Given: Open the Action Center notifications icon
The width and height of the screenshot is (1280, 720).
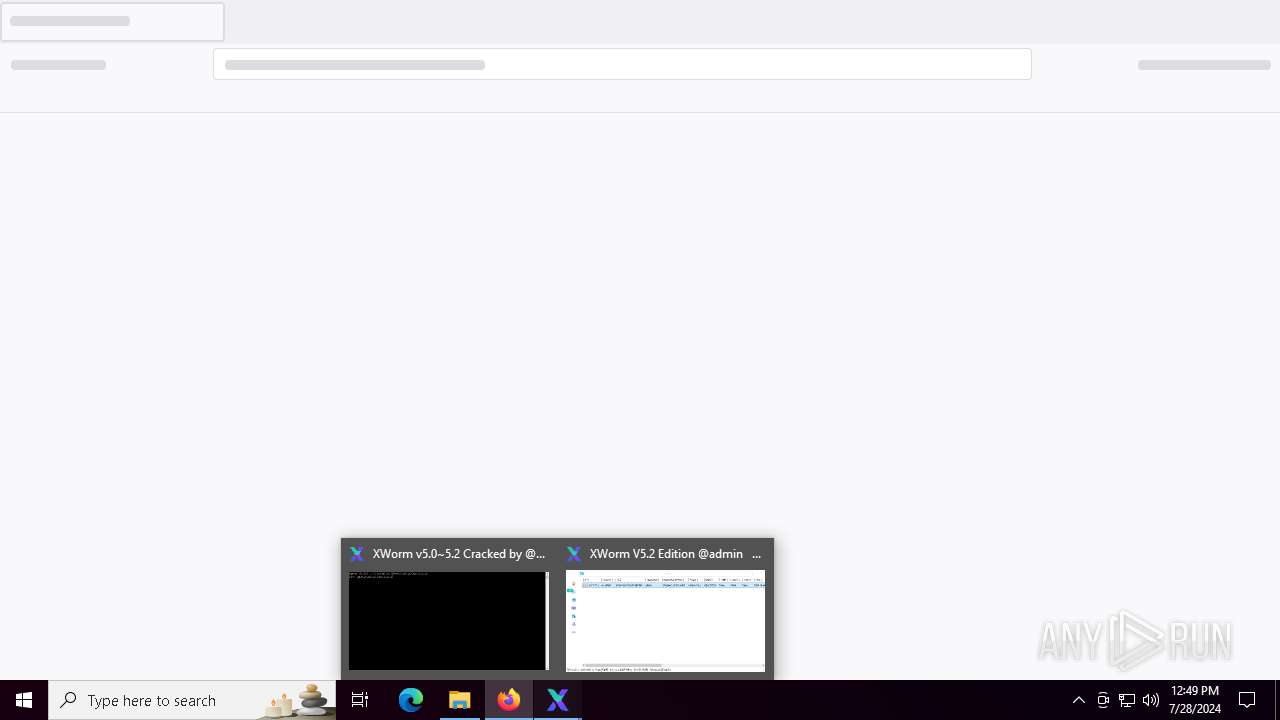Looking at the screenshot, I should click(1248, 700).
